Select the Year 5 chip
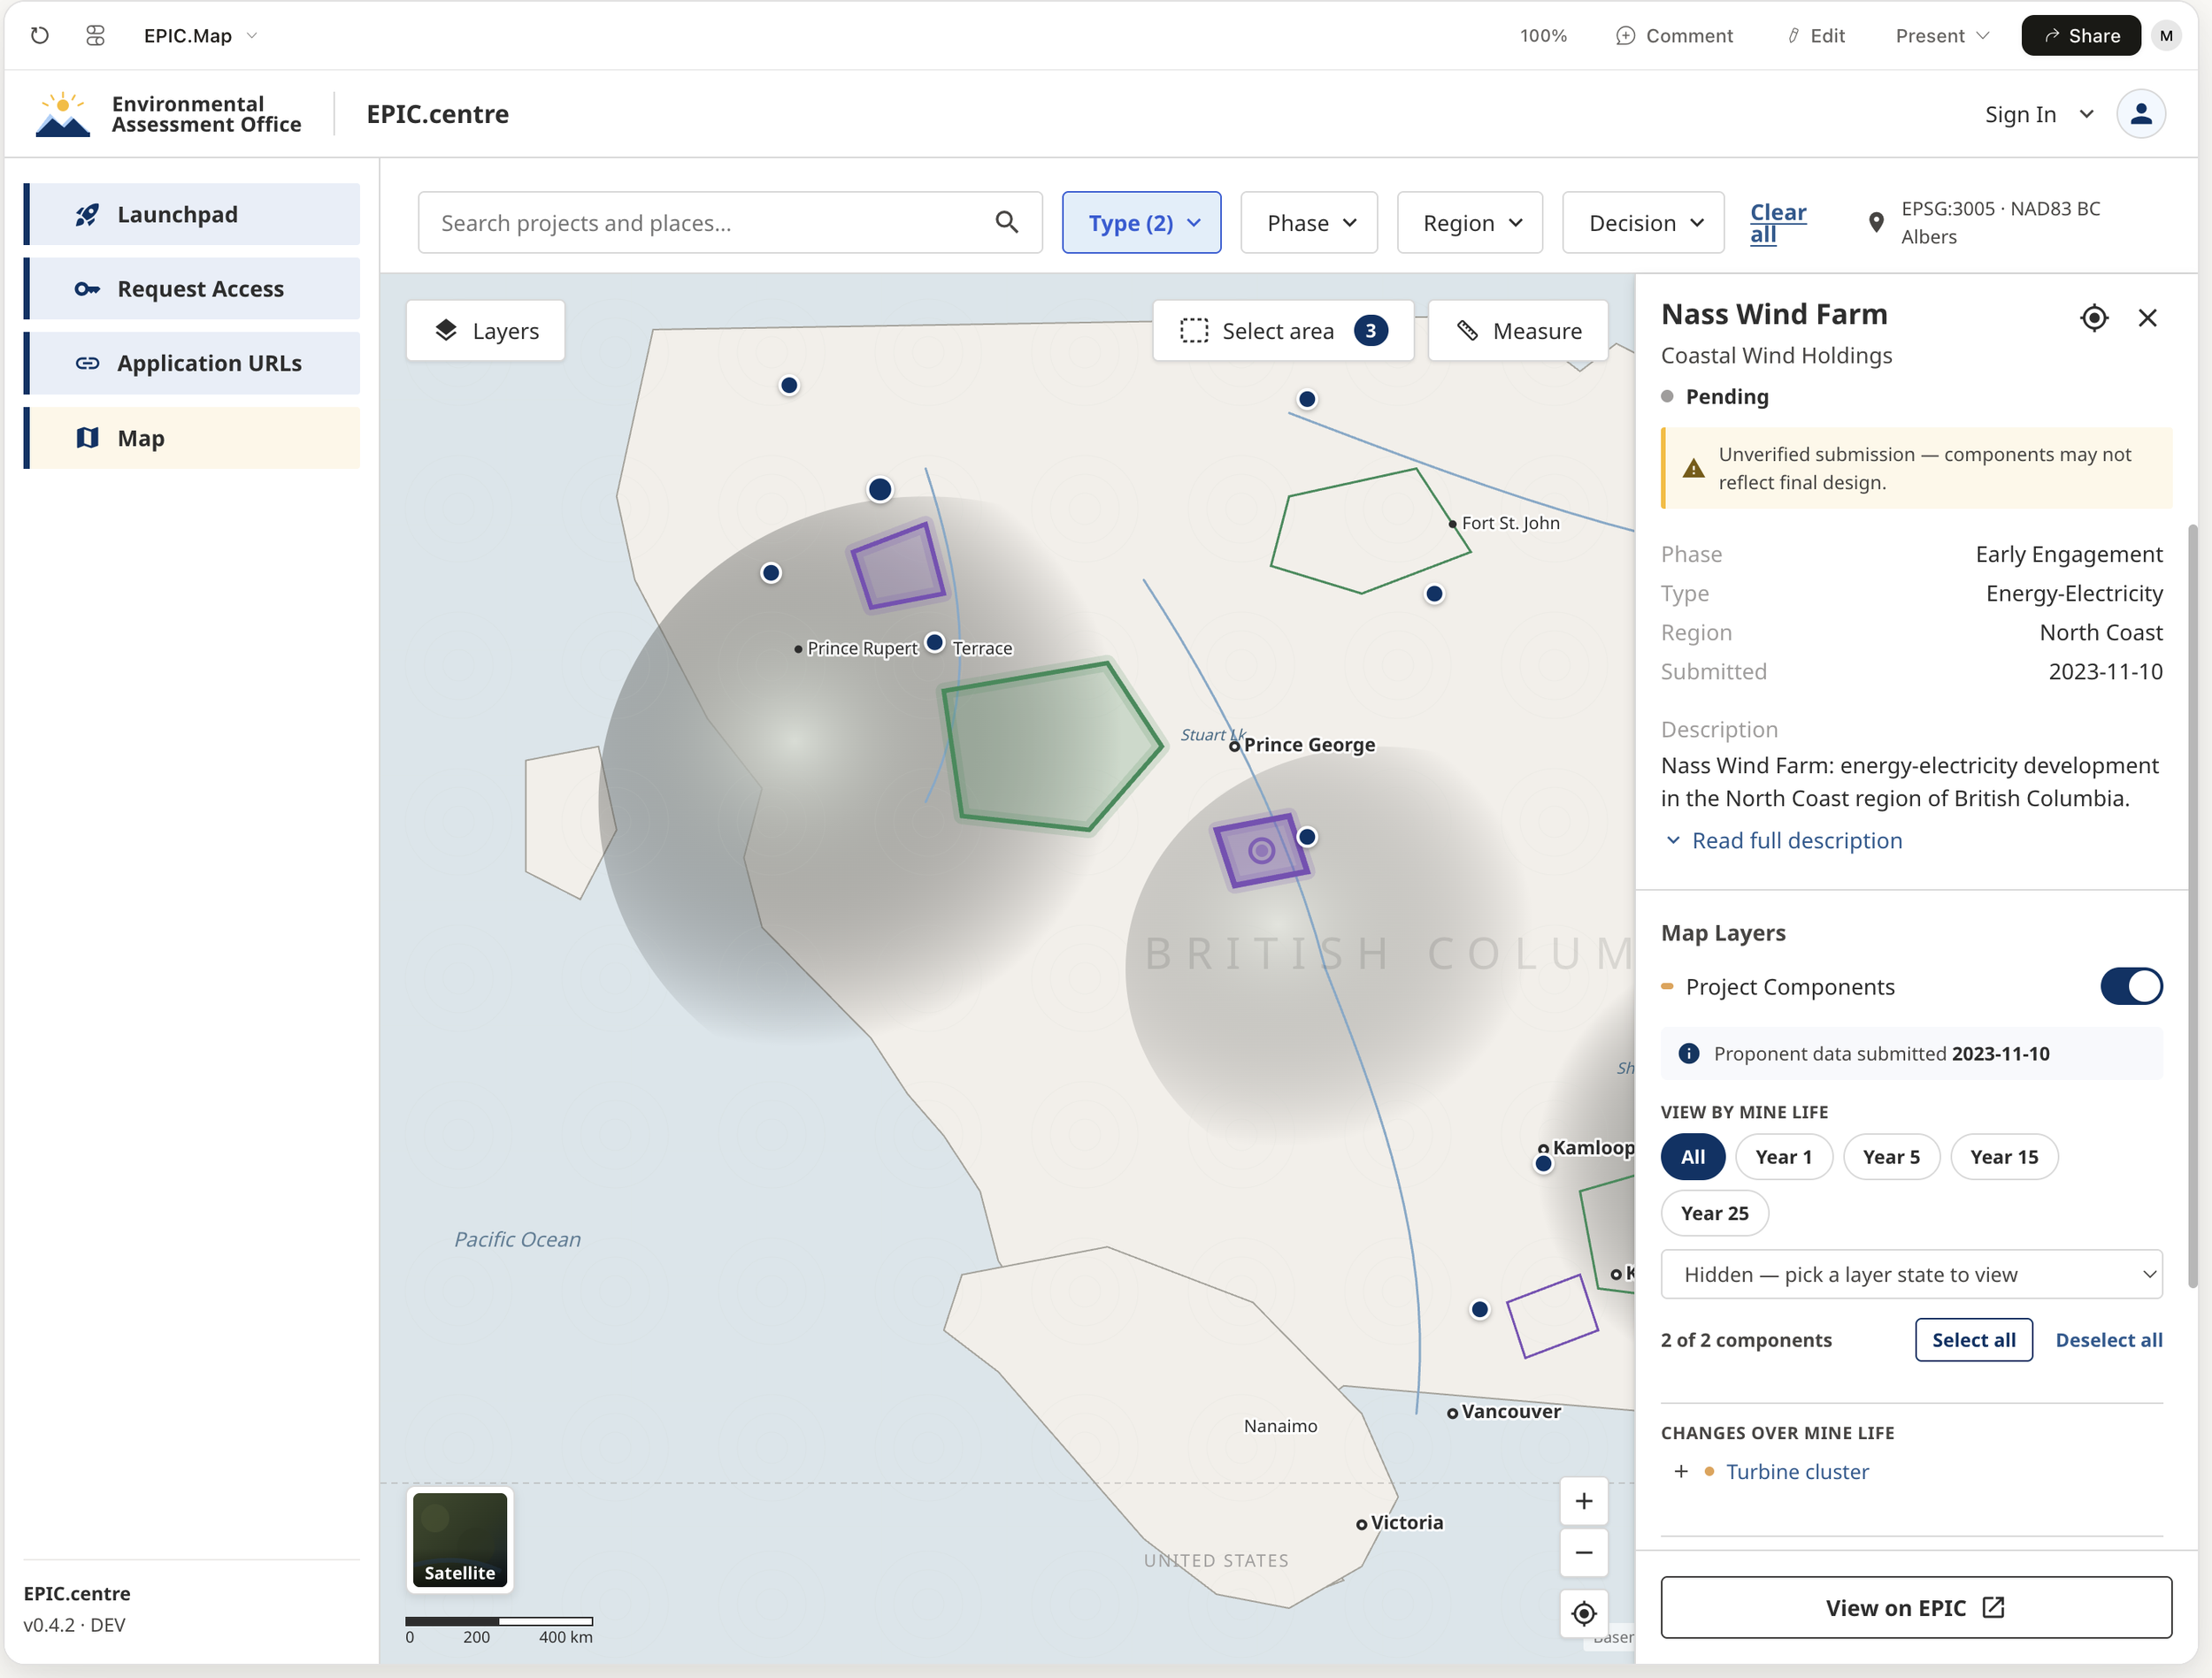2212x1678 pixels. (1891, 1157)
